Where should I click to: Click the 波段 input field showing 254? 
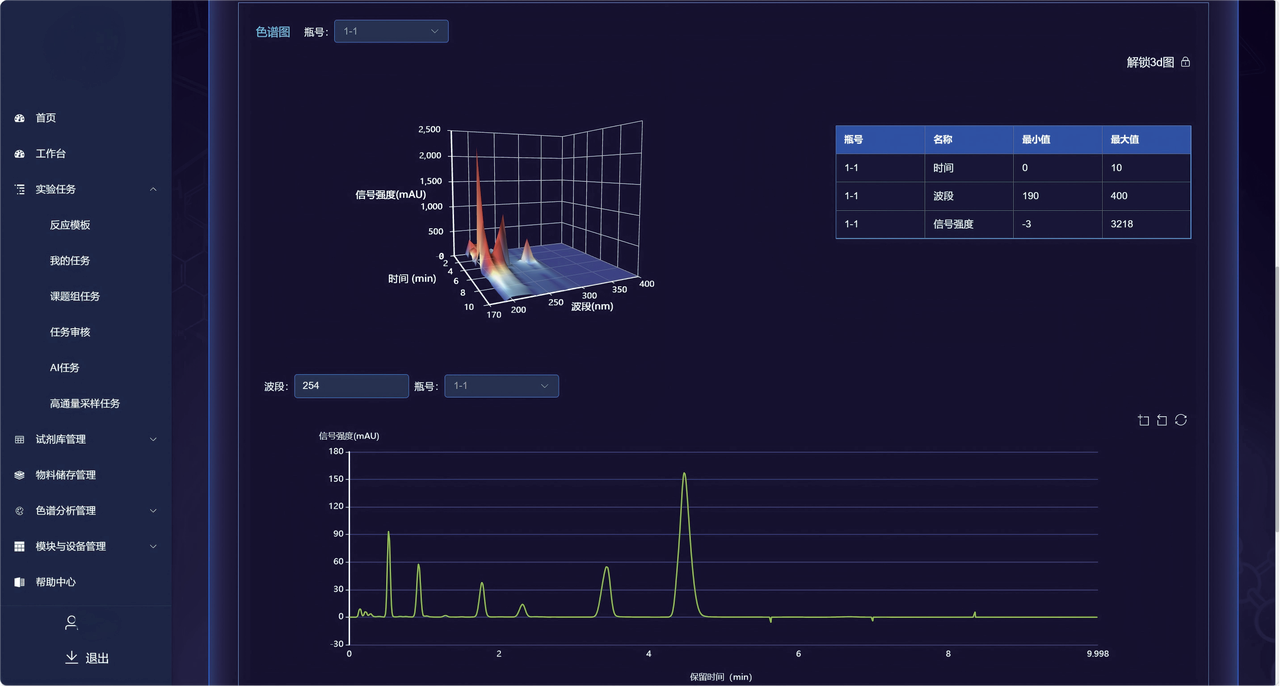[x=351, y=386]
